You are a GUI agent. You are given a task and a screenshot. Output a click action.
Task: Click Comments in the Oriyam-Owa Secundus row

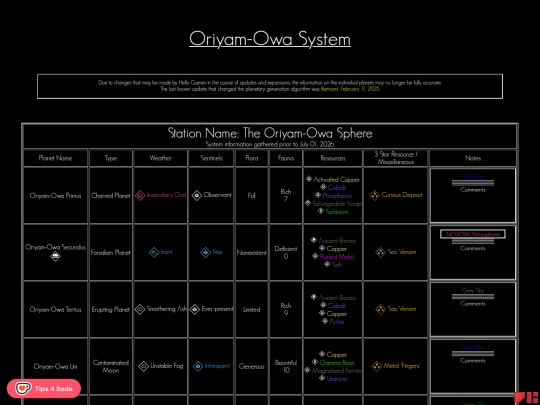[473, 248]
